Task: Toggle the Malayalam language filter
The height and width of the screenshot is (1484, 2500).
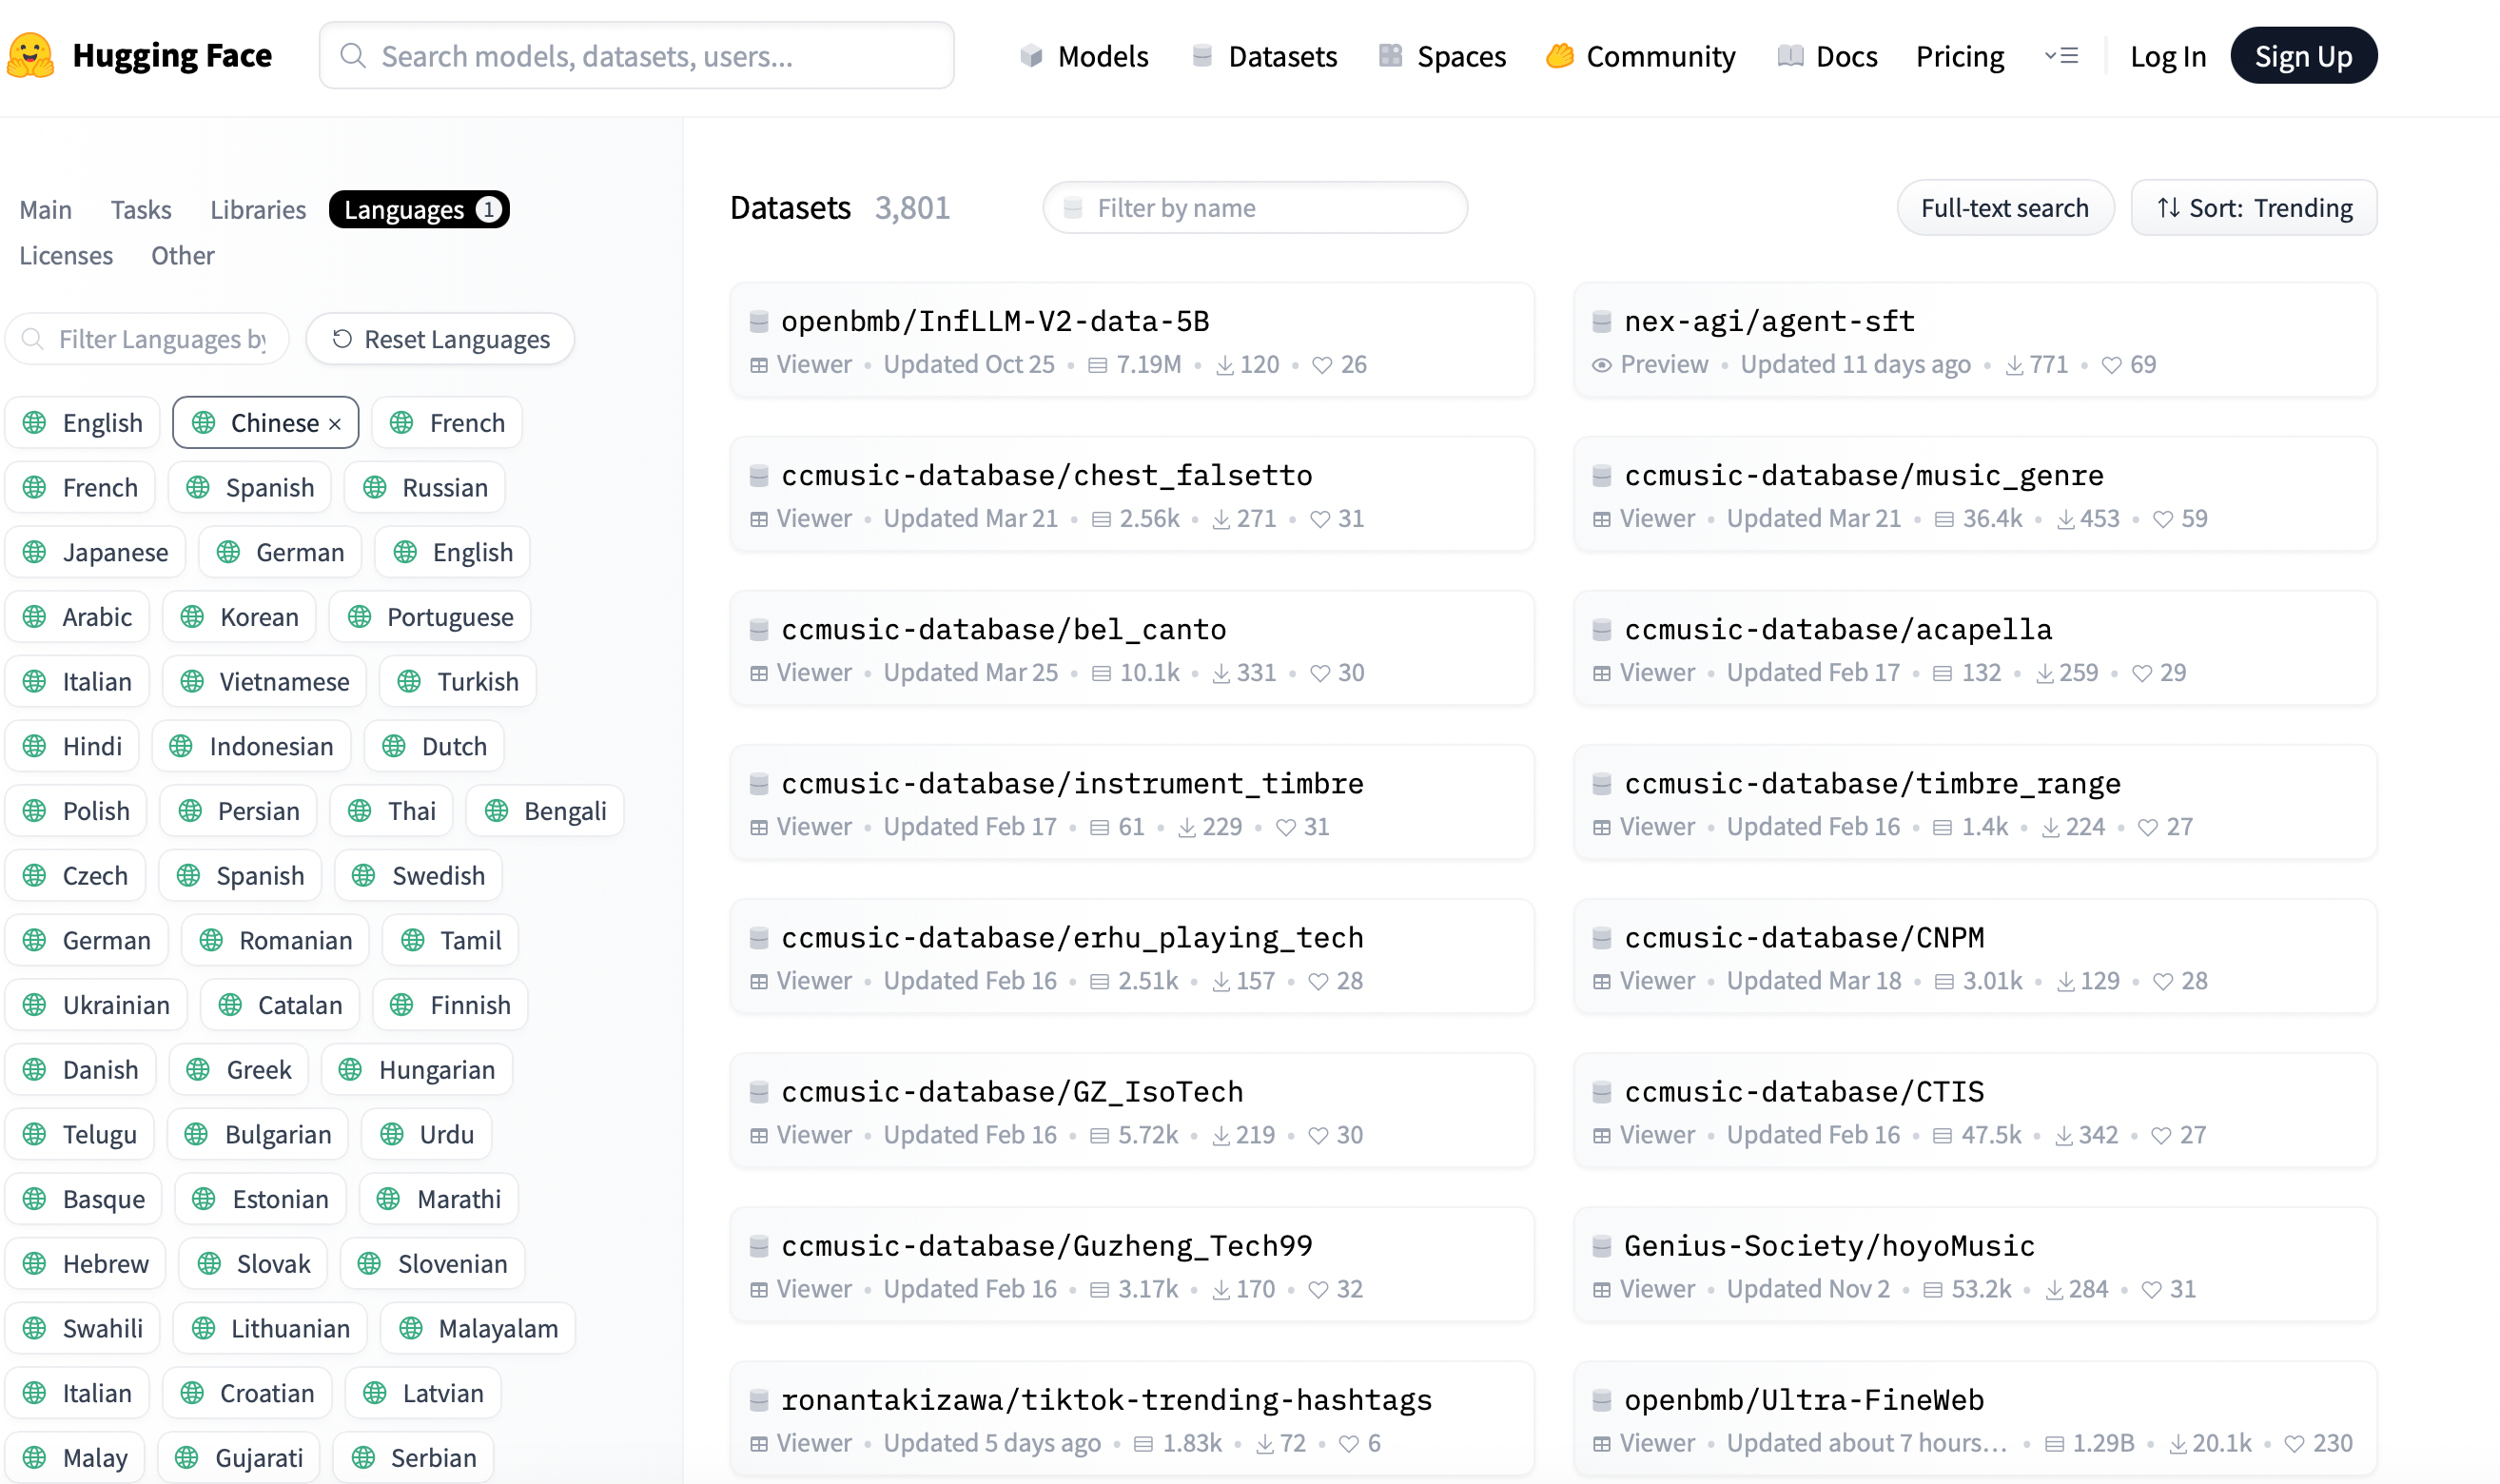Action: [x=478, y=1328]
